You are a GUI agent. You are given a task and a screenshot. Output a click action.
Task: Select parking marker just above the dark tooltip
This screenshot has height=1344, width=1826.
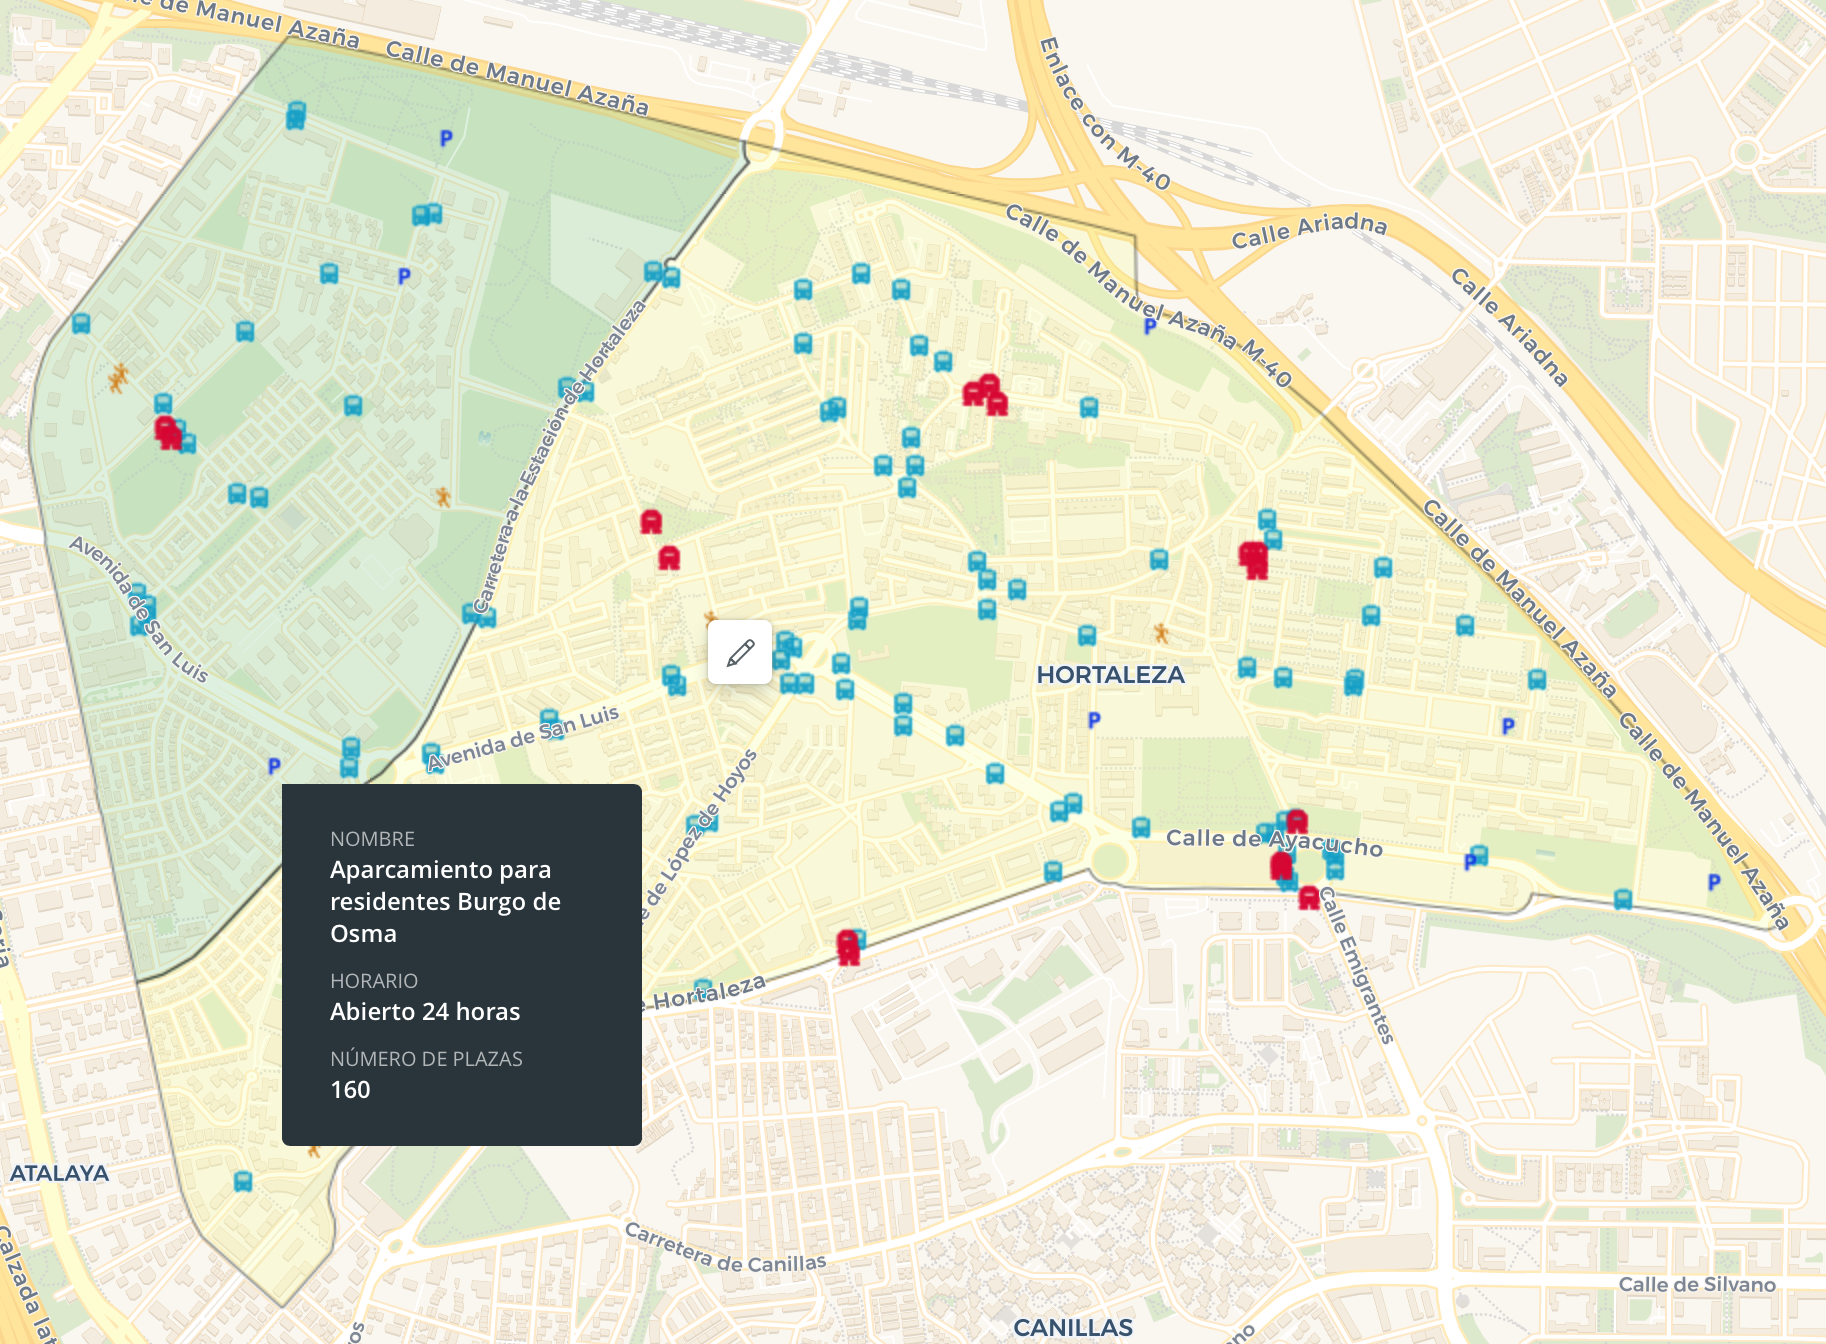274,766
